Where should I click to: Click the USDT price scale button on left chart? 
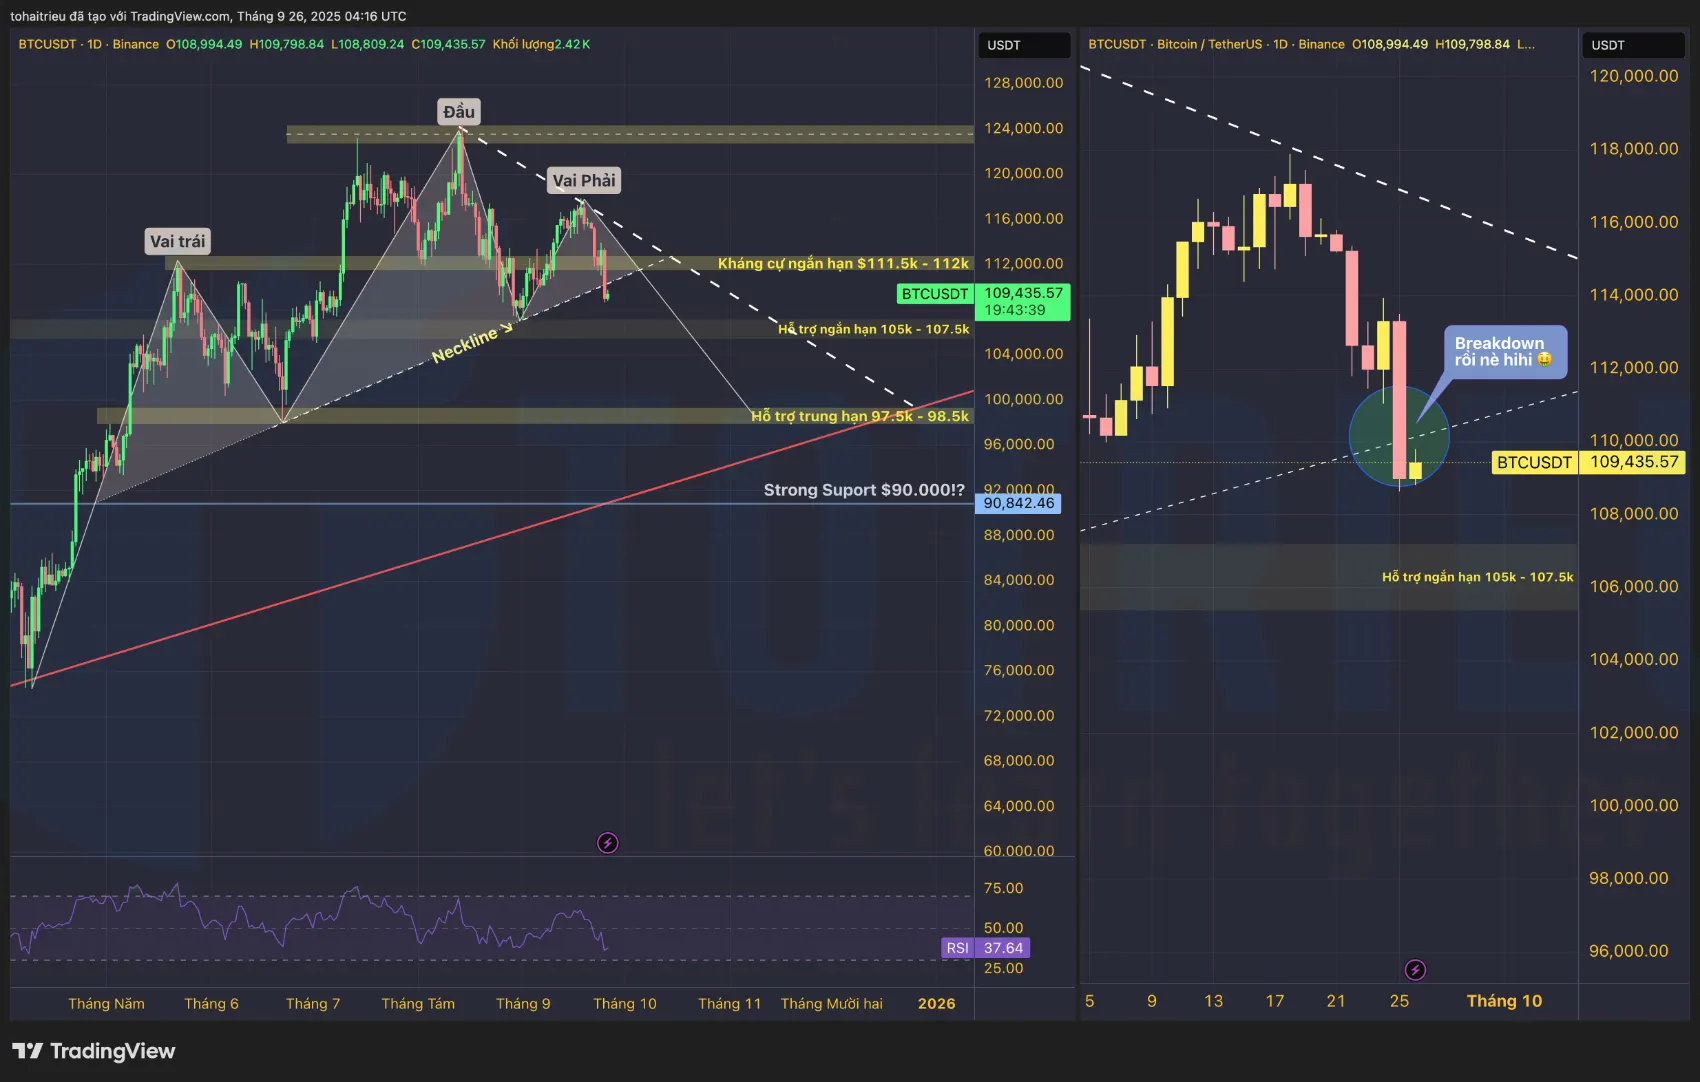coord(1023,45)
